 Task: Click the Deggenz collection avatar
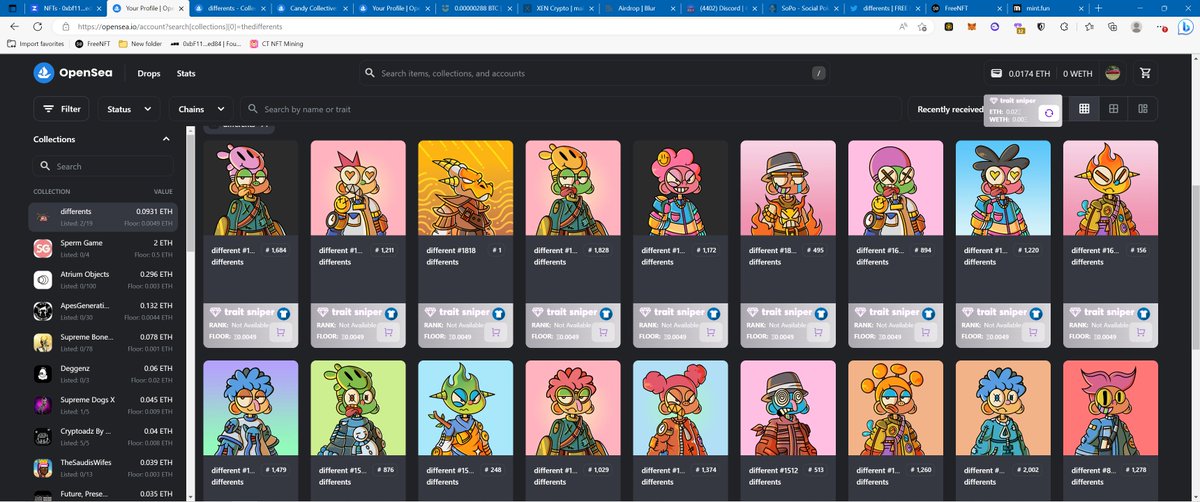[x=43, y=374]
